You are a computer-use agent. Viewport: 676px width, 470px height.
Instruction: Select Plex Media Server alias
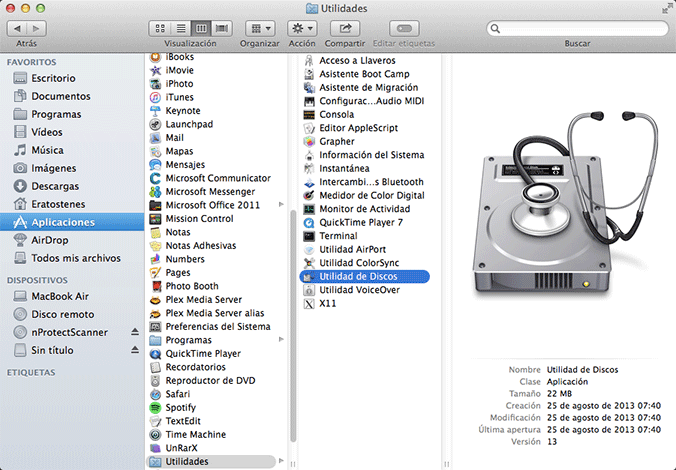coord(215,313)
